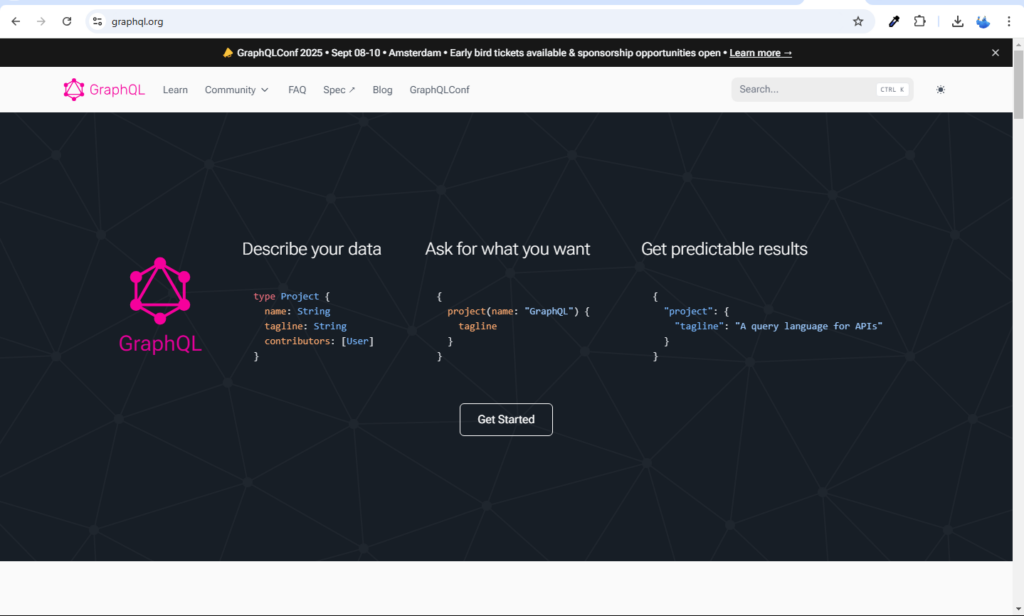Open browser downloads

[957, 22]
